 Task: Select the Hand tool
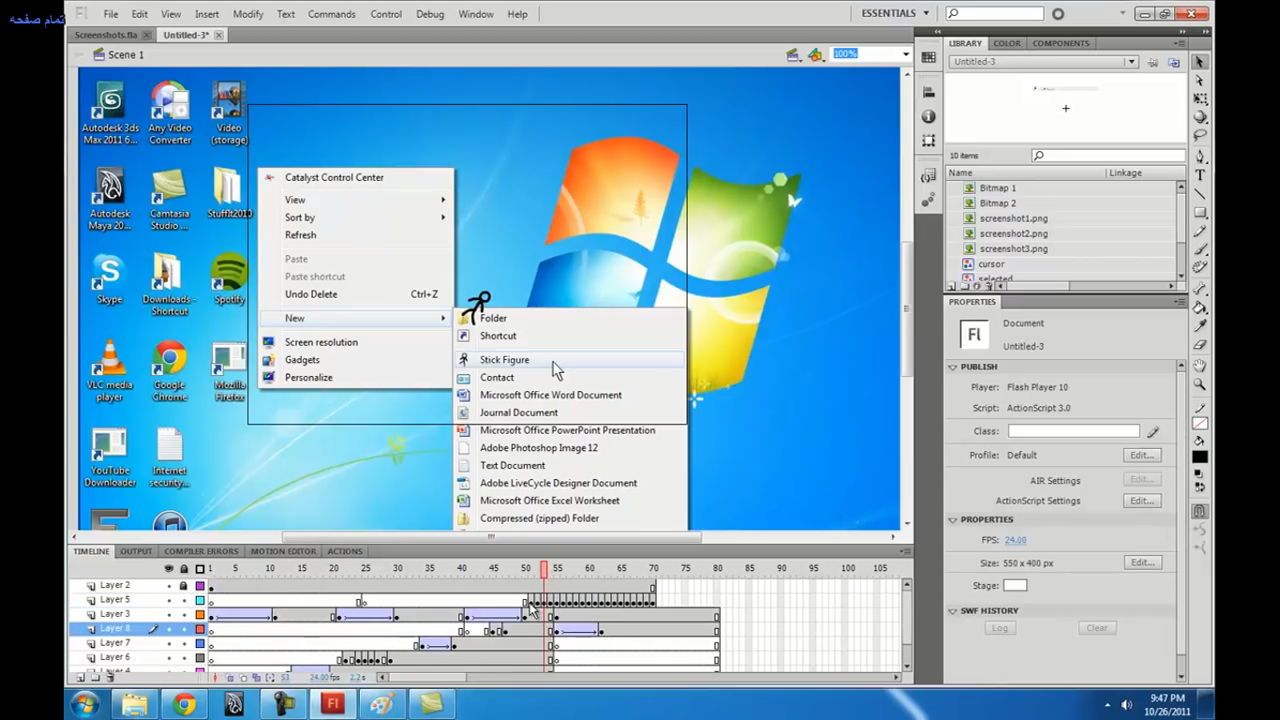pyautogui.click(x=1200, y=365)
